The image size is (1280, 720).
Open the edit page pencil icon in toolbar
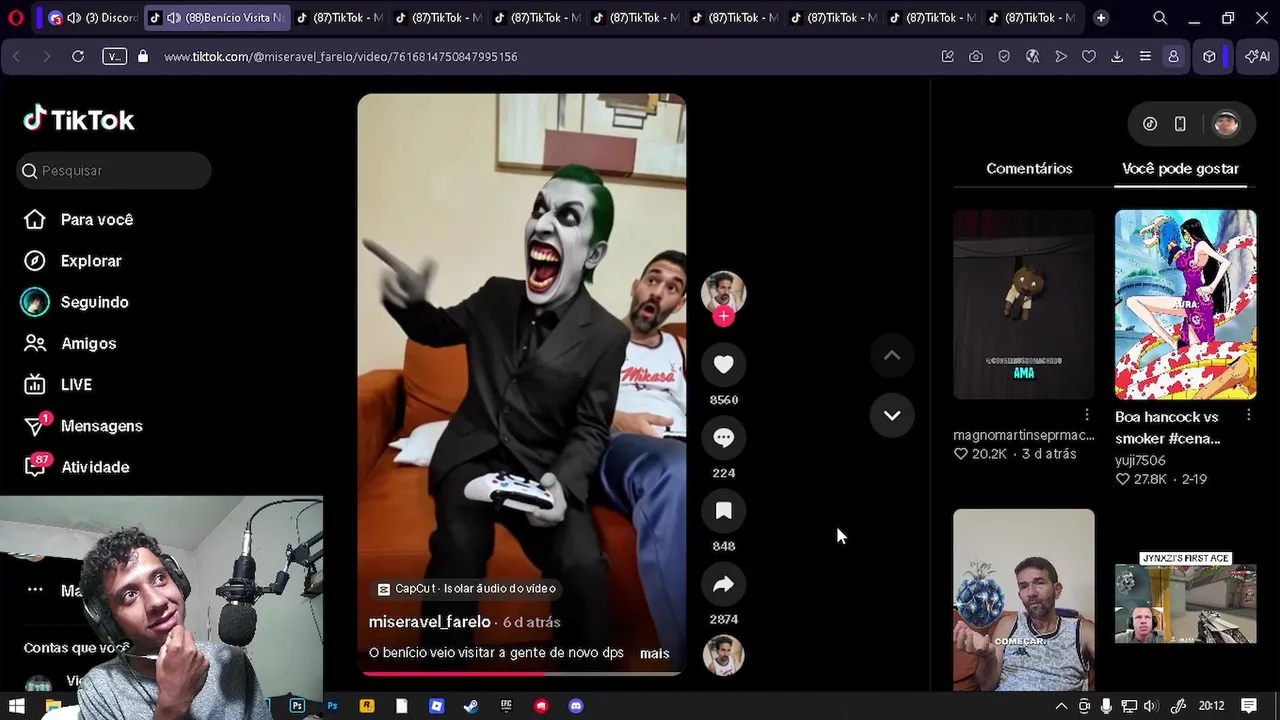(948, 57)
